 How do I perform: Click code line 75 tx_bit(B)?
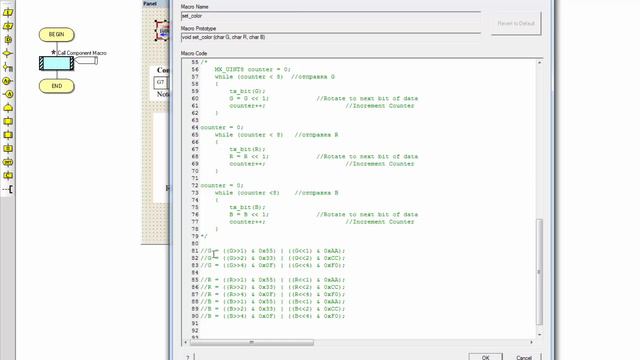[247, 207]
